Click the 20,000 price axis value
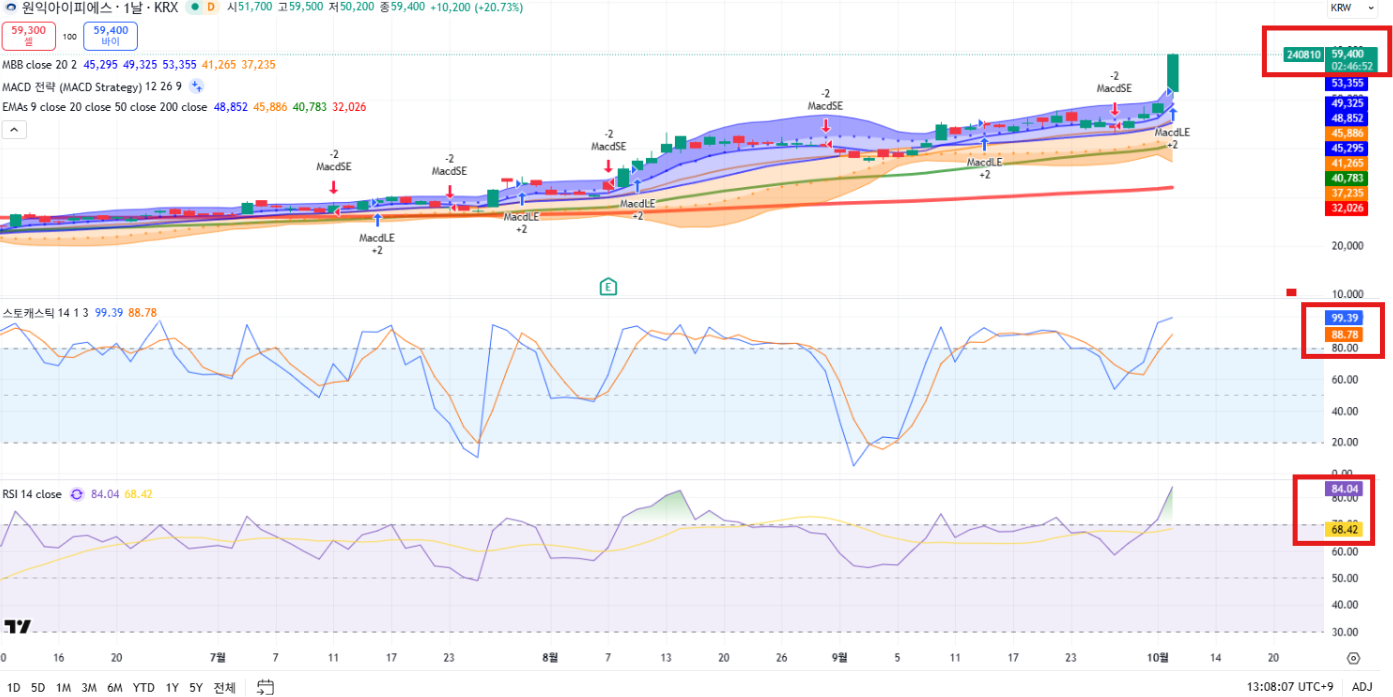The width and height of the screenshot is (1393, 697). [1348, 246]
